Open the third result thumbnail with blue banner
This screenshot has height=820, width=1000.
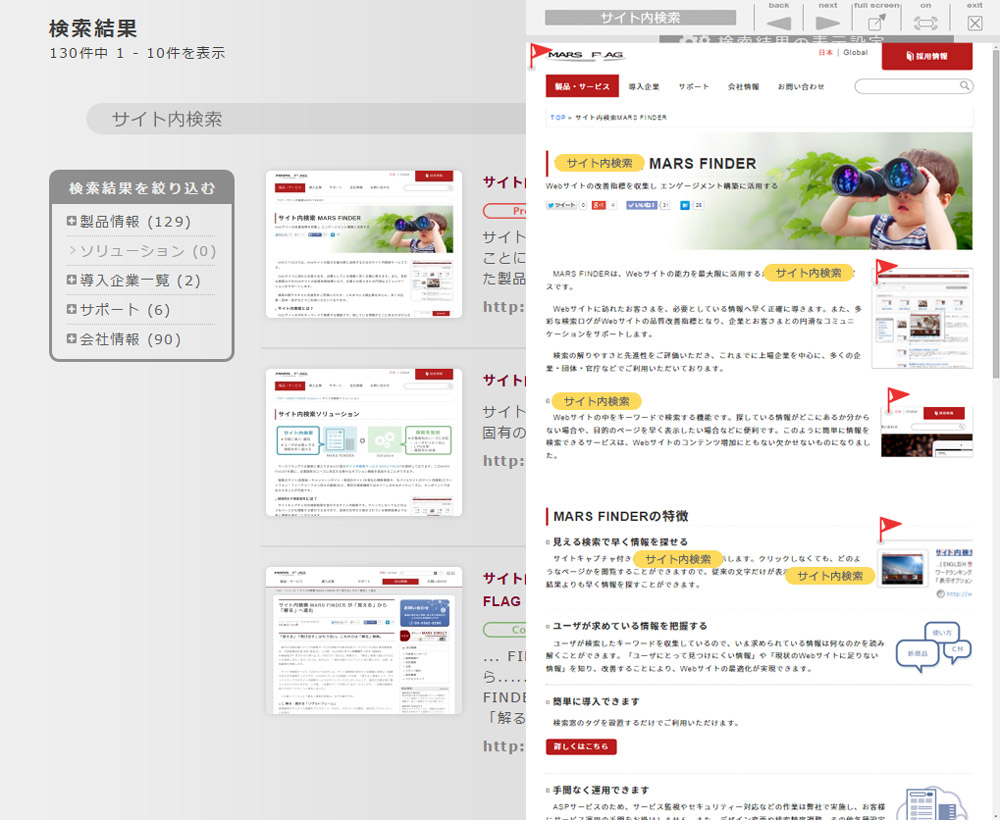coord(364,641)
